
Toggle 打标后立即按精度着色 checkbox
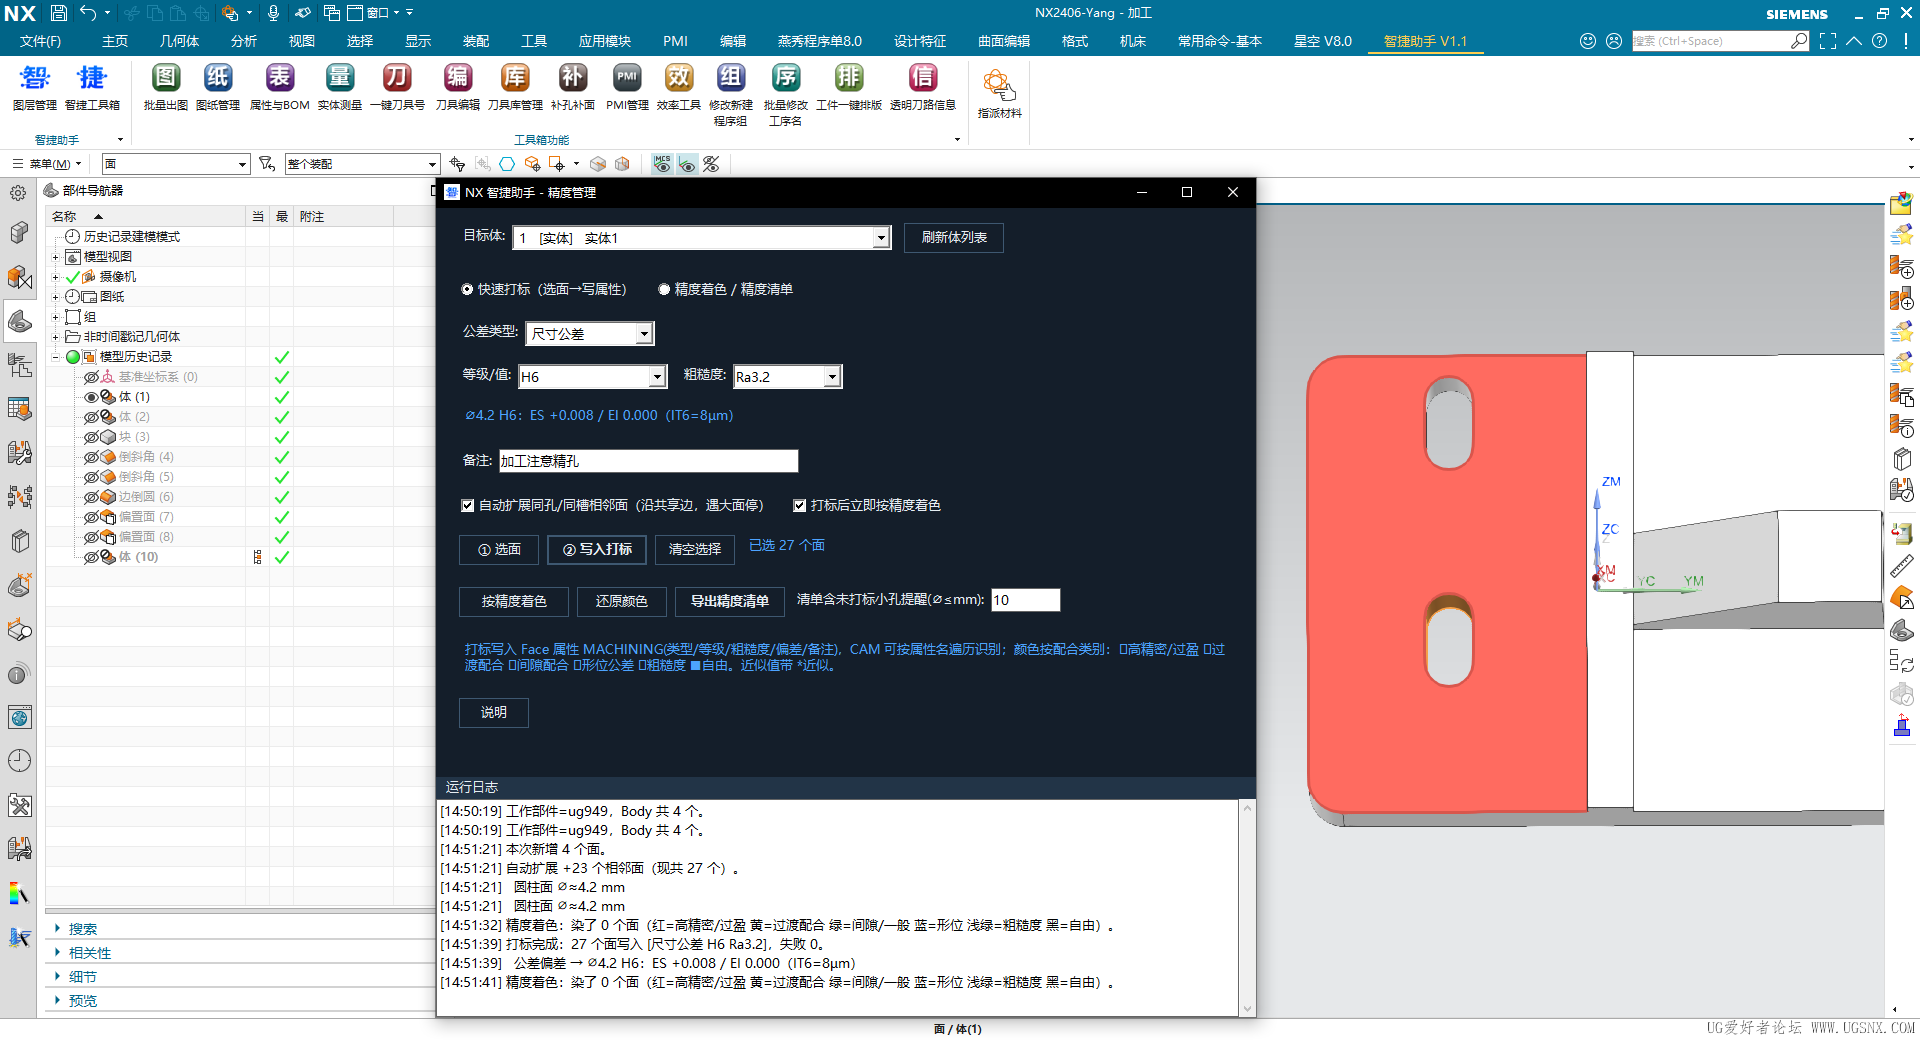coord(799,505)
